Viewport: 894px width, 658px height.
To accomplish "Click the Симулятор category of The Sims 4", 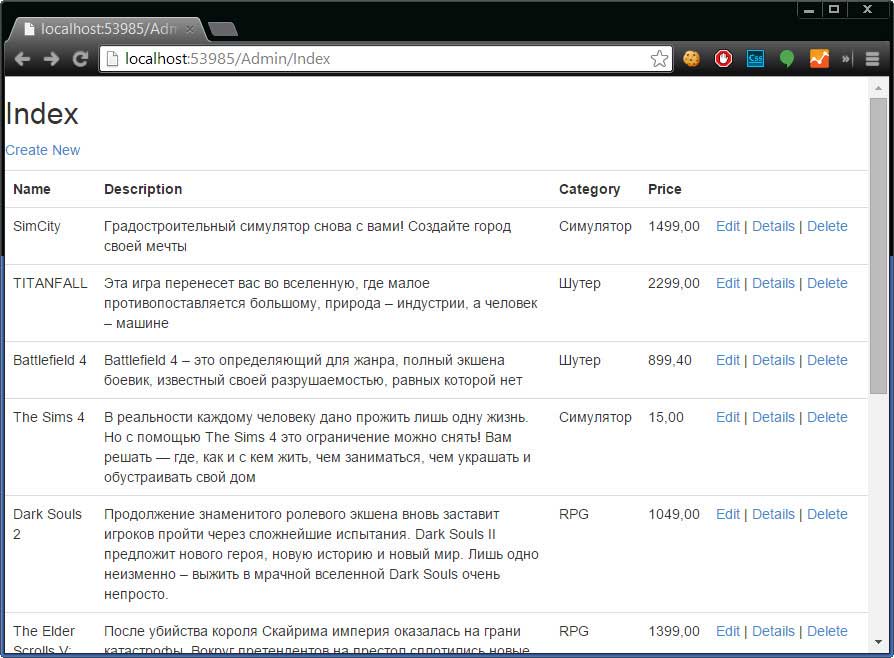I will point(595,417).
